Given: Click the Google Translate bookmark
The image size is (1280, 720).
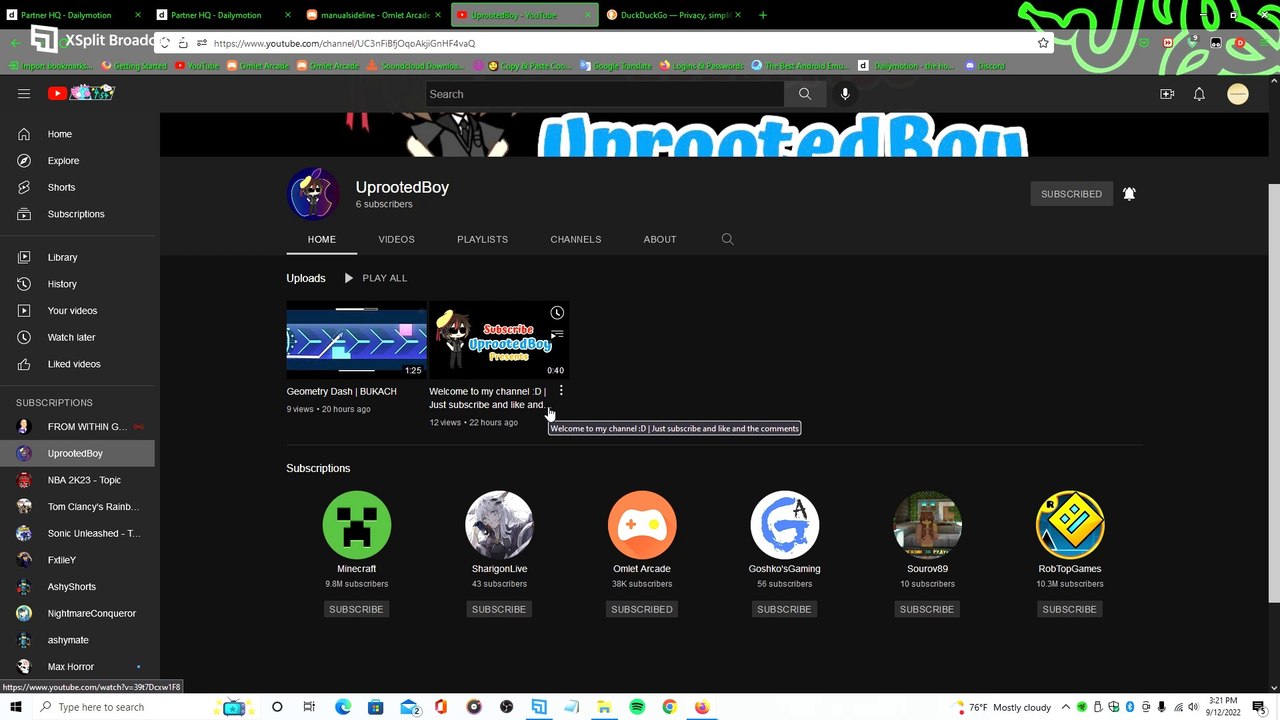Looking at the screenshot, I should coord(616,66).
